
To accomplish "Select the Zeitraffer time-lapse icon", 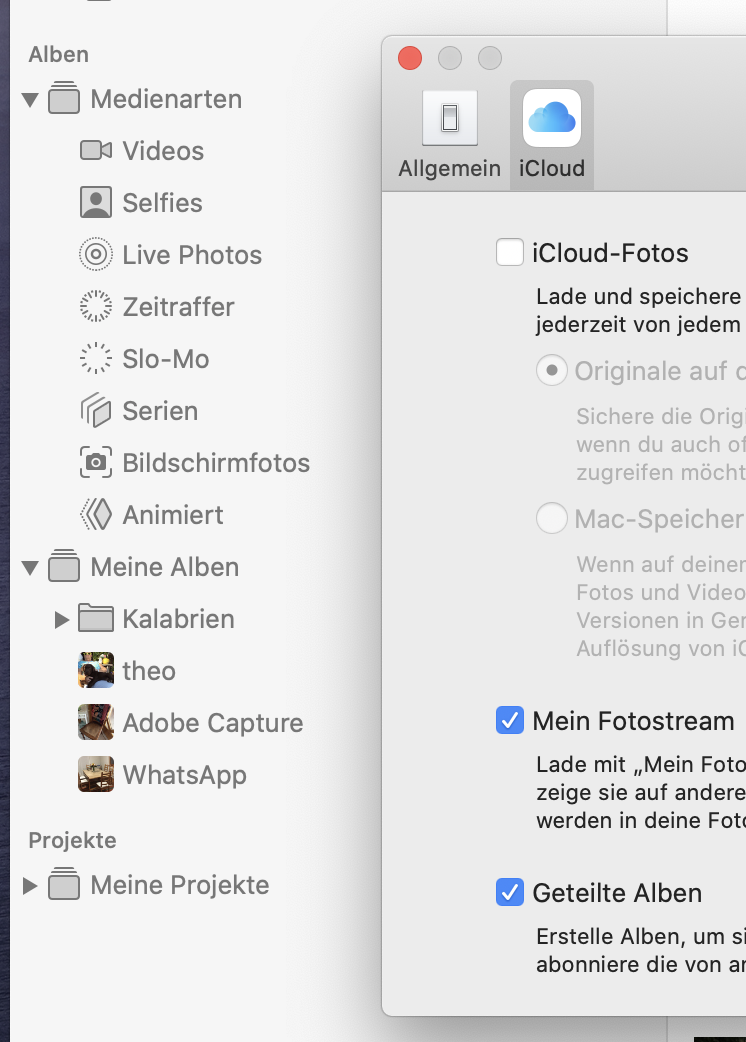I will [95, 307].
